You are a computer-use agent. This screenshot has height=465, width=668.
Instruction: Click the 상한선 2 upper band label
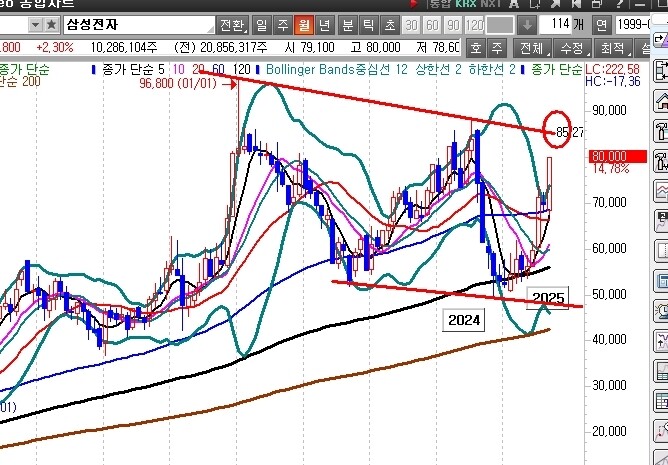tap(438, 69)
